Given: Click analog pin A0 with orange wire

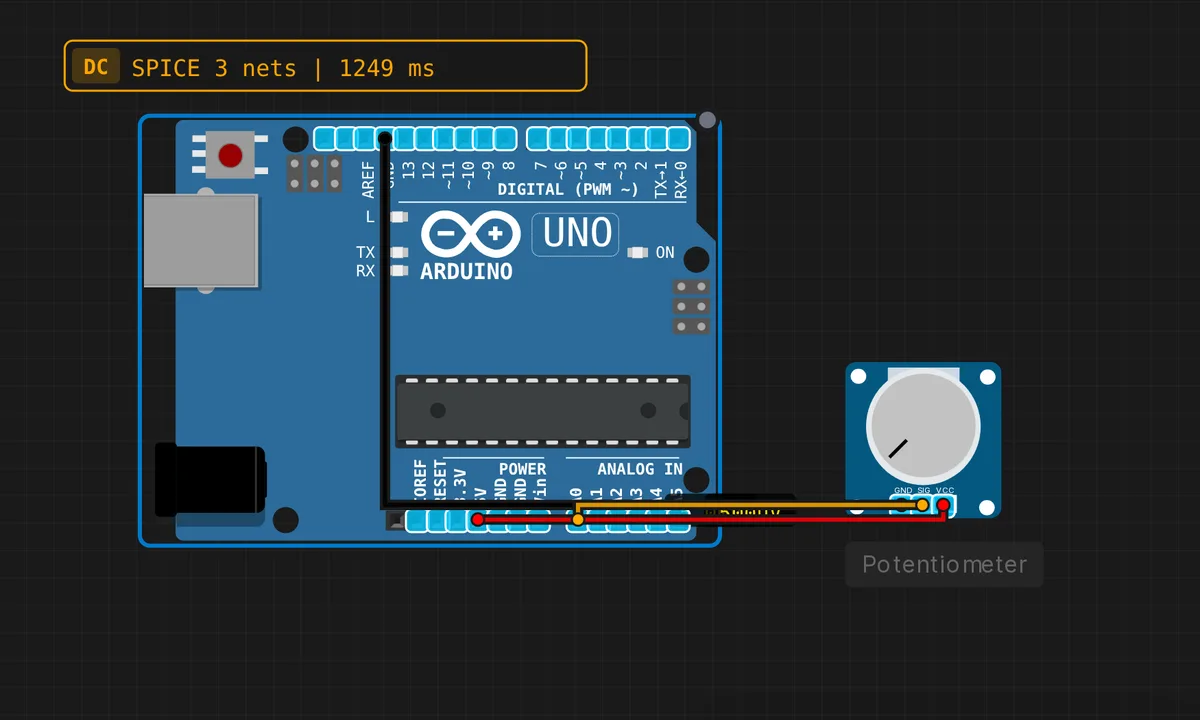Looking at the screenshot, I should (578, 520).
